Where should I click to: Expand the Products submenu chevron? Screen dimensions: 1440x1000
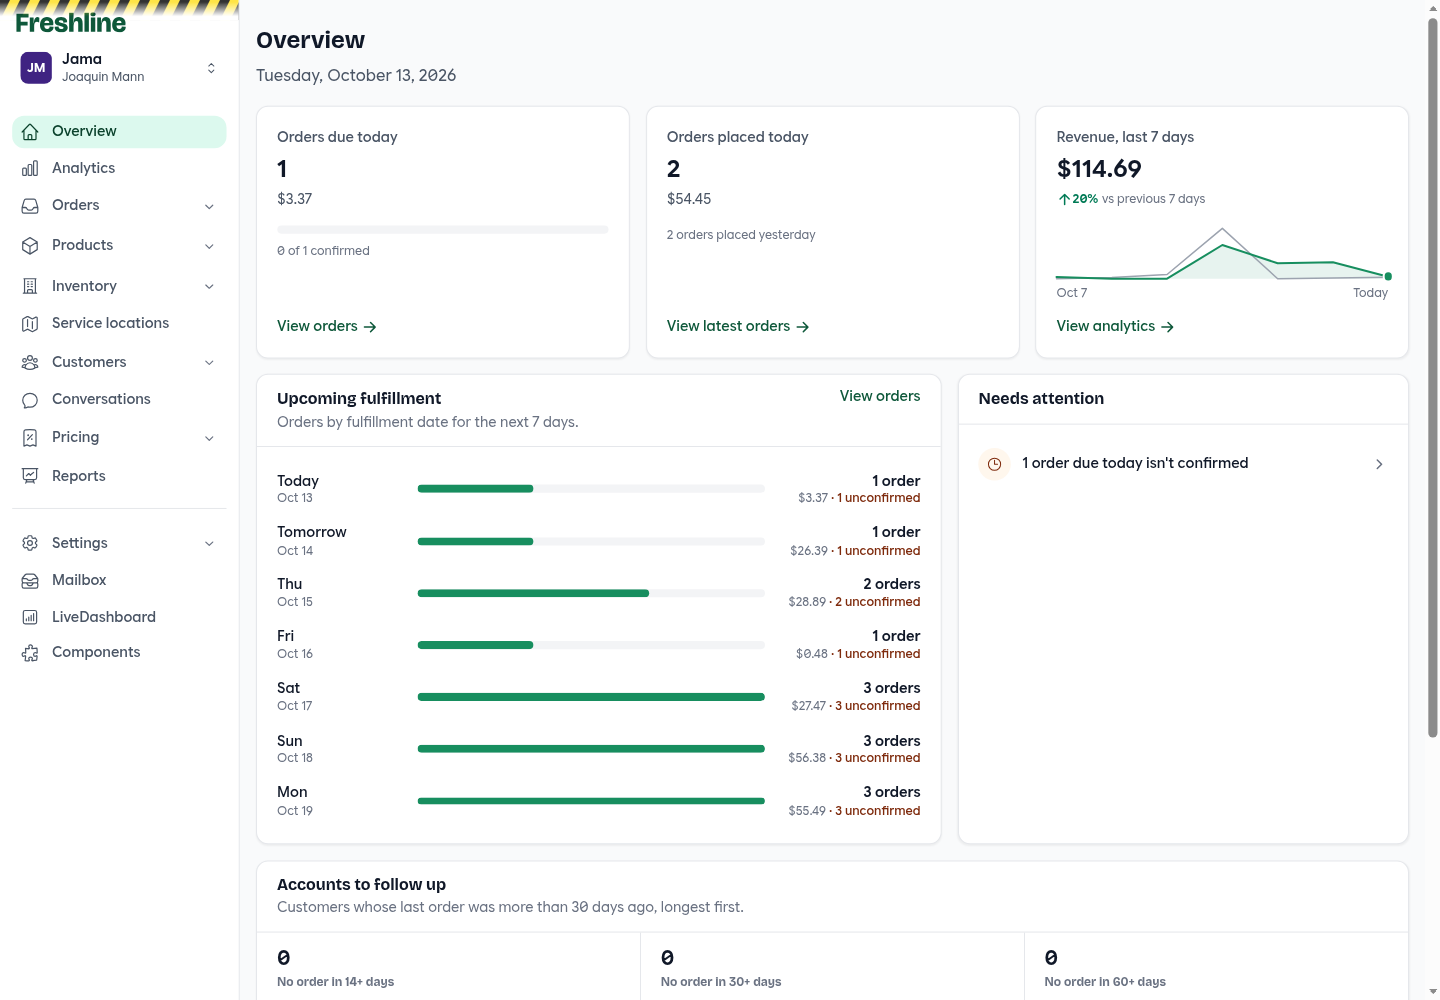209,247
